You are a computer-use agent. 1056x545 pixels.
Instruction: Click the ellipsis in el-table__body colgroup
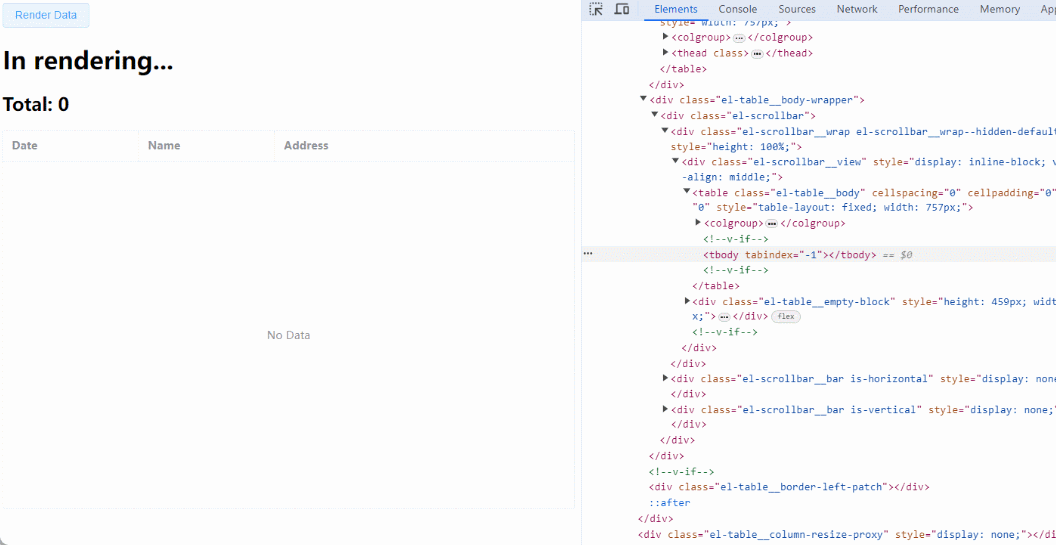(772, 224)
